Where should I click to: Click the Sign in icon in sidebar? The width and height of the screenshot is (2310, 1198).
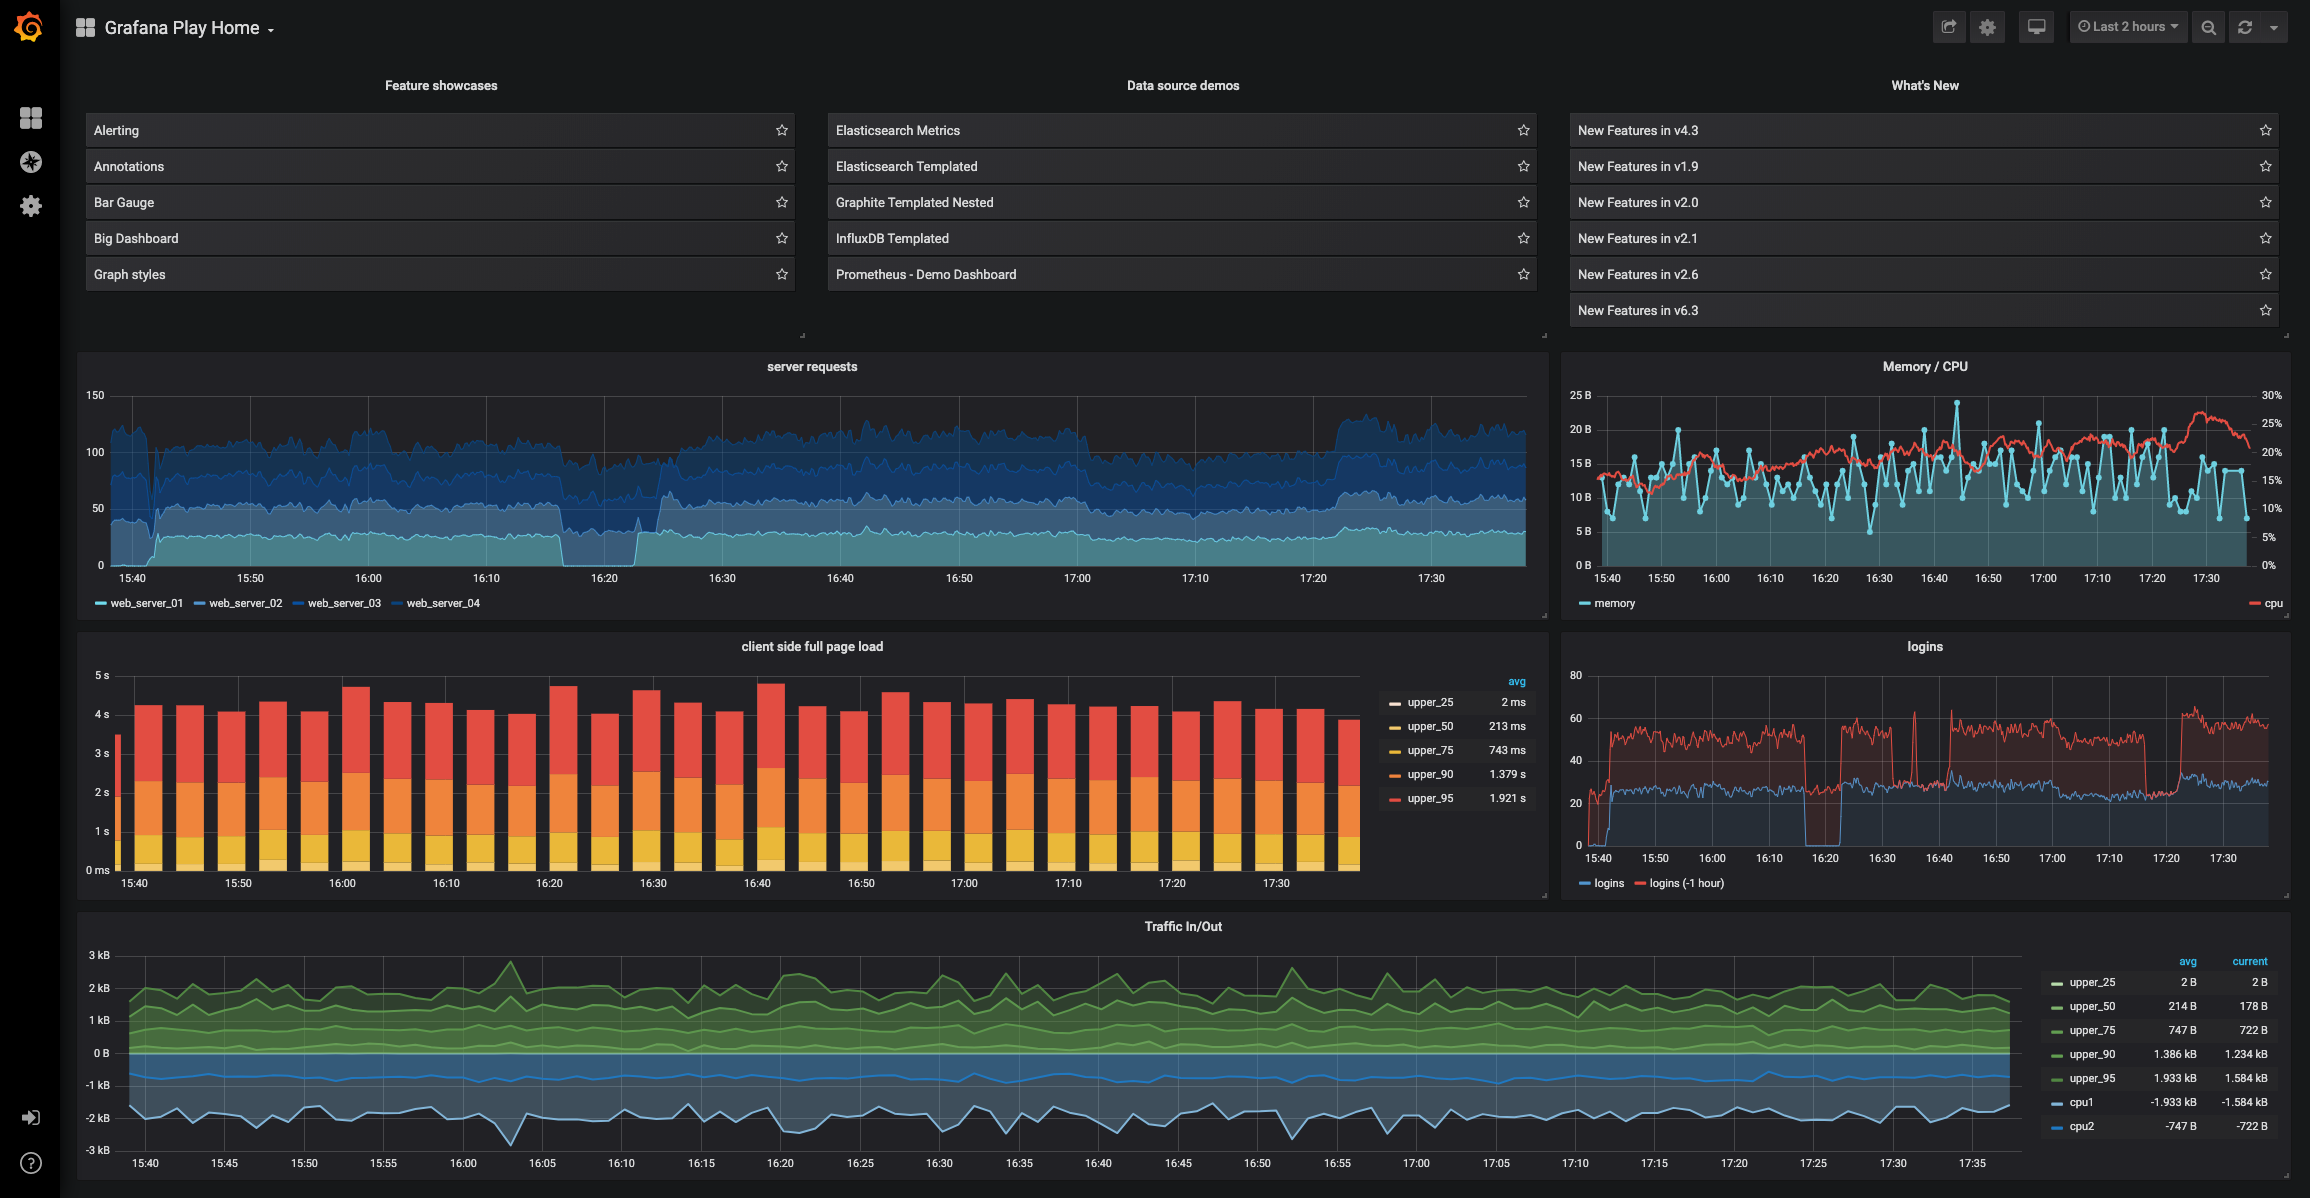31,1117
